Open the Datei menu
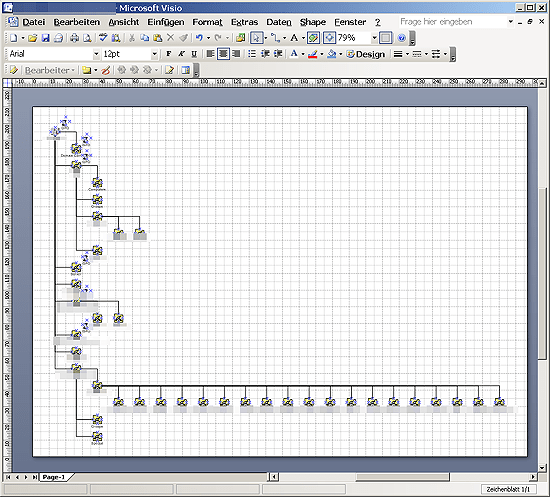 [34, 22]
